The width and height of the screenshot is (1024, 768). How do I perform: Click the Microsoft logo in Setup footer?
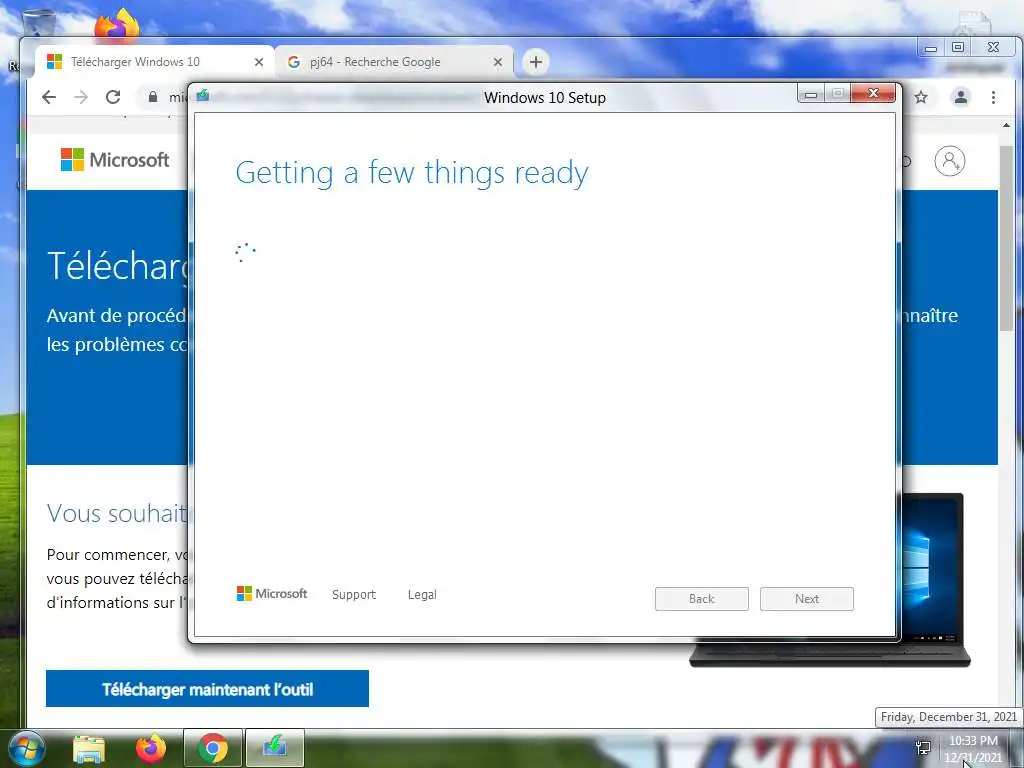(272, 594)
